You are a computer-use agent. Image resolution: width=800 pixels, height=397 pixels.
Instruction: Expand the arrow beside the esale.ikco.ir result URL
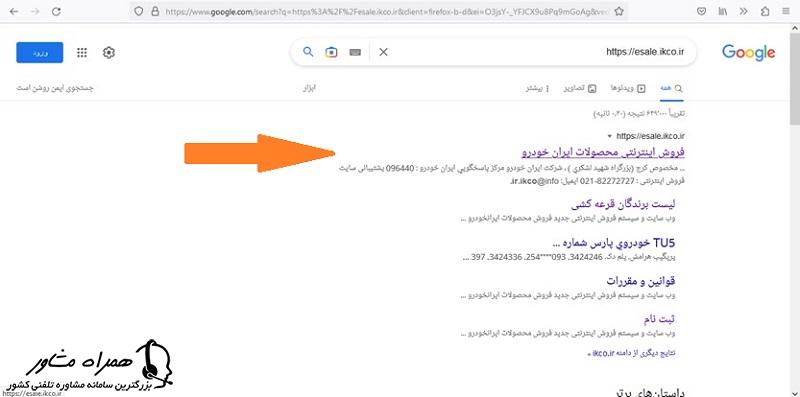click(610, 136)
